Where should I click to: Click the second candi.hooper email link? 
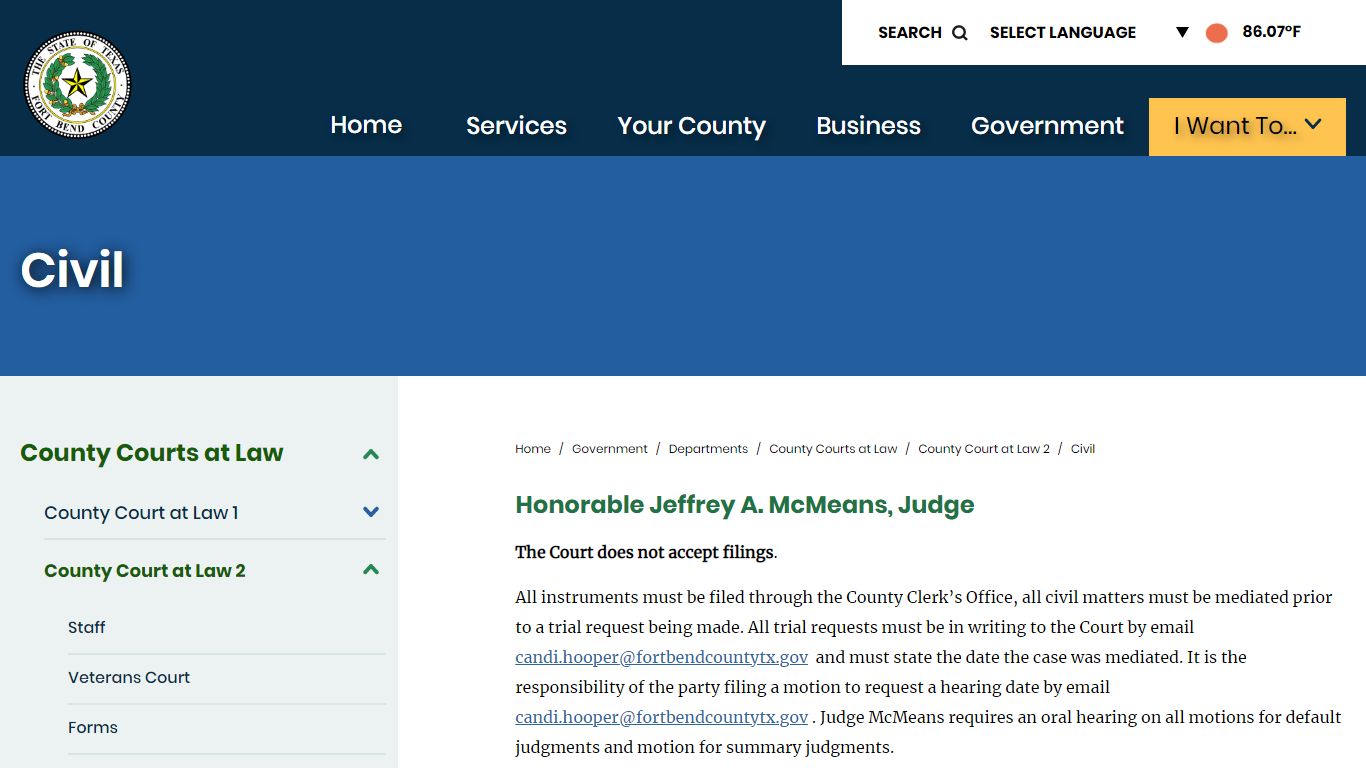point(662,718)
